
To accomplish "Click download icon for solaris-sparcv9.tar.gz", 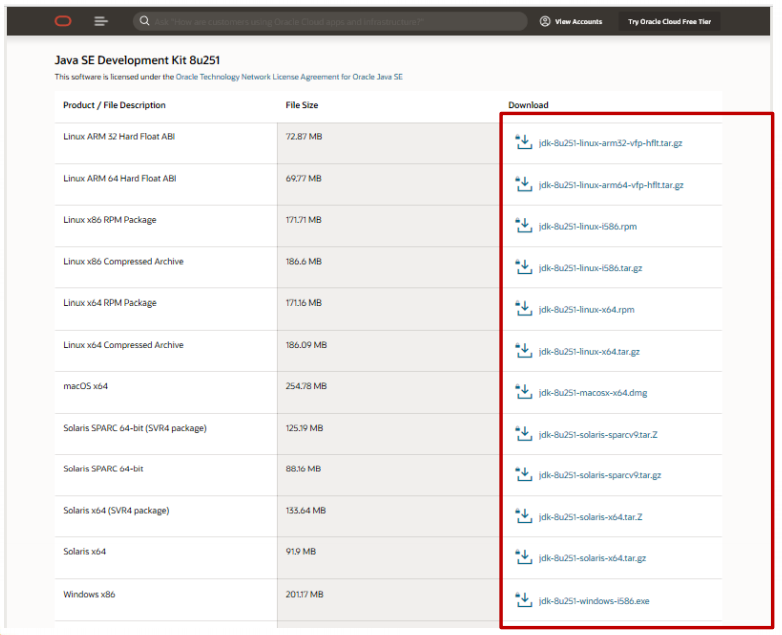I will point(524,474).
